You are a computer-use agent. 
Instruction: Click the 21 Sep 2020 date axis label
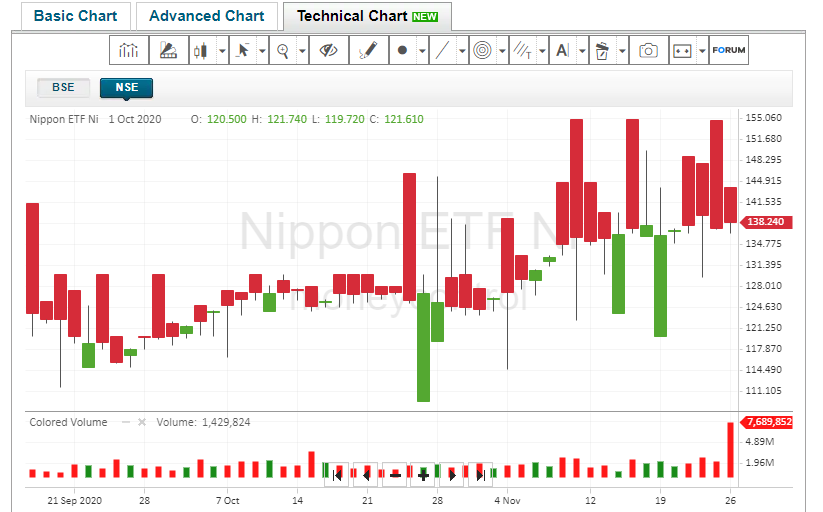click(x=75, y=500)
